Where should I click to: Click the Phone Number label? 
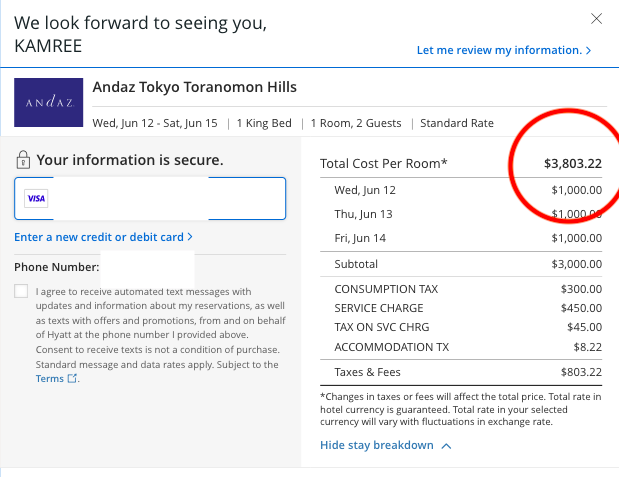56,267
